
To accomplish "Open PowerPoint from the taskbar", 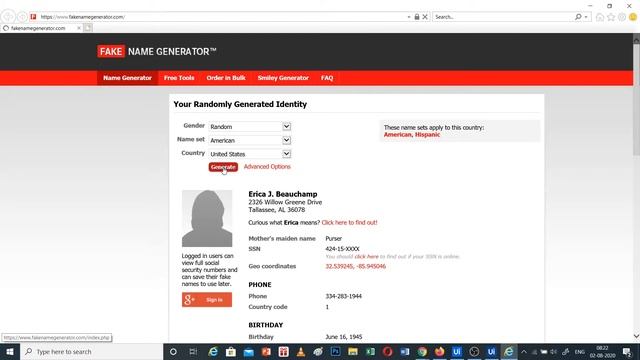I will click(266, 351).
